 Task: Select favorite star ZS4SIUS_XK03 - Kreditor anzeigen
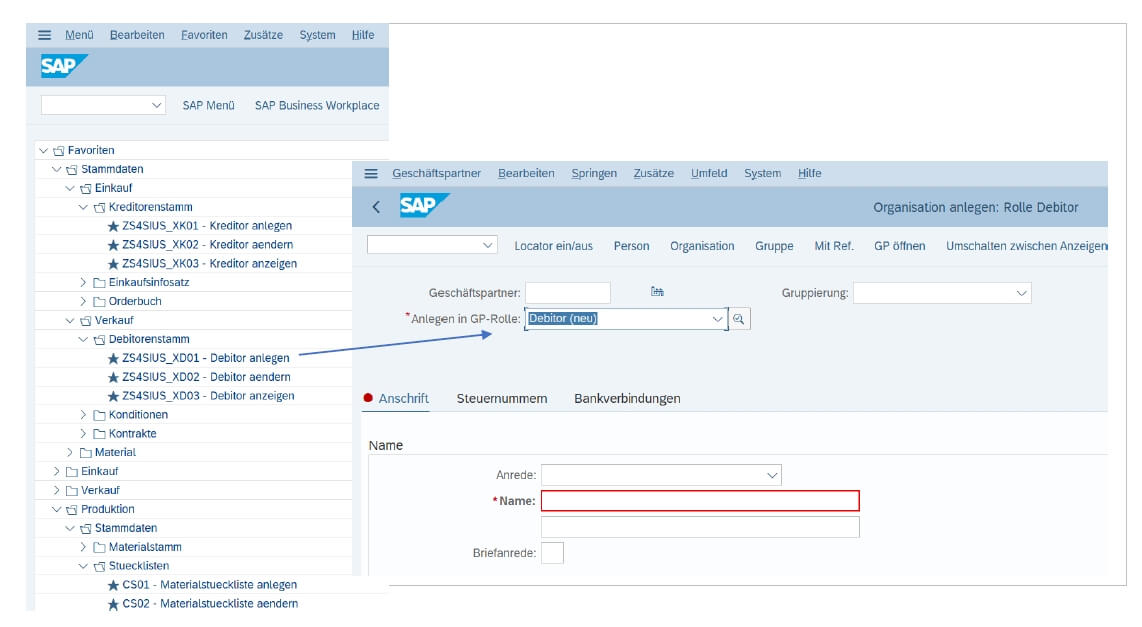[113, 264]
